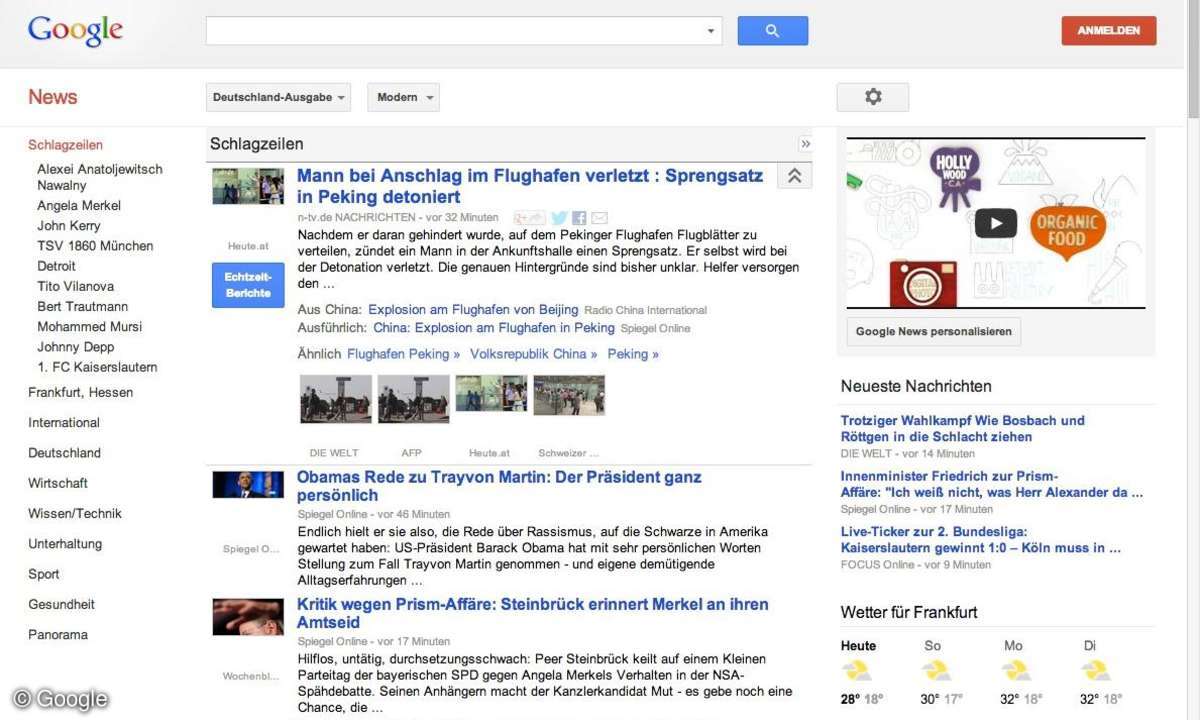This screenshot has width=1200, height=720.
Task: Open Live-Ticker 2. Bundesliga article
Action: [x=980, y=540]
